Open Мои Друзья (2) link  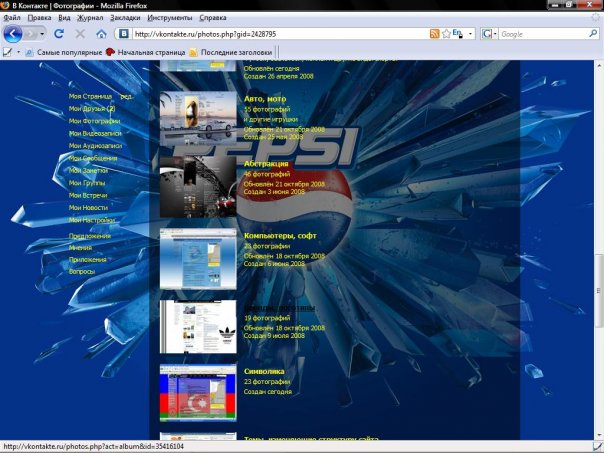92,109
